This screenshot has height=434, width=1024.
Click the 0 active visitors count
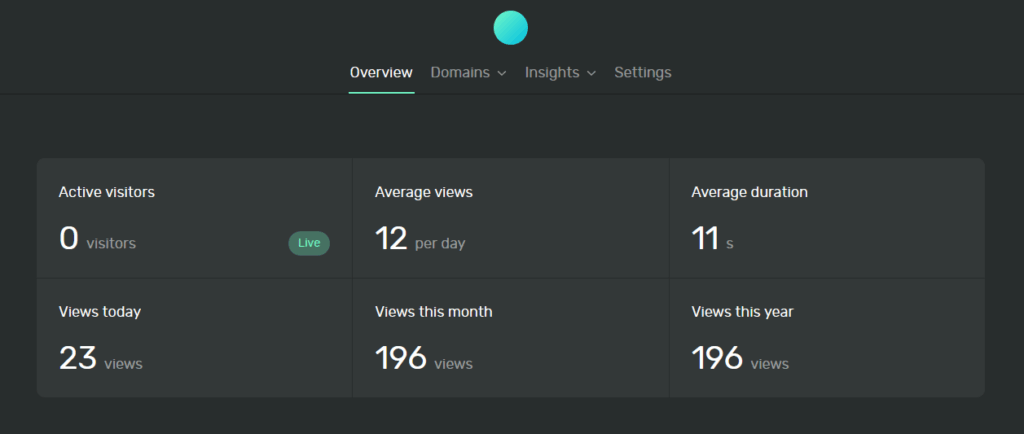(x=69, y=239)
